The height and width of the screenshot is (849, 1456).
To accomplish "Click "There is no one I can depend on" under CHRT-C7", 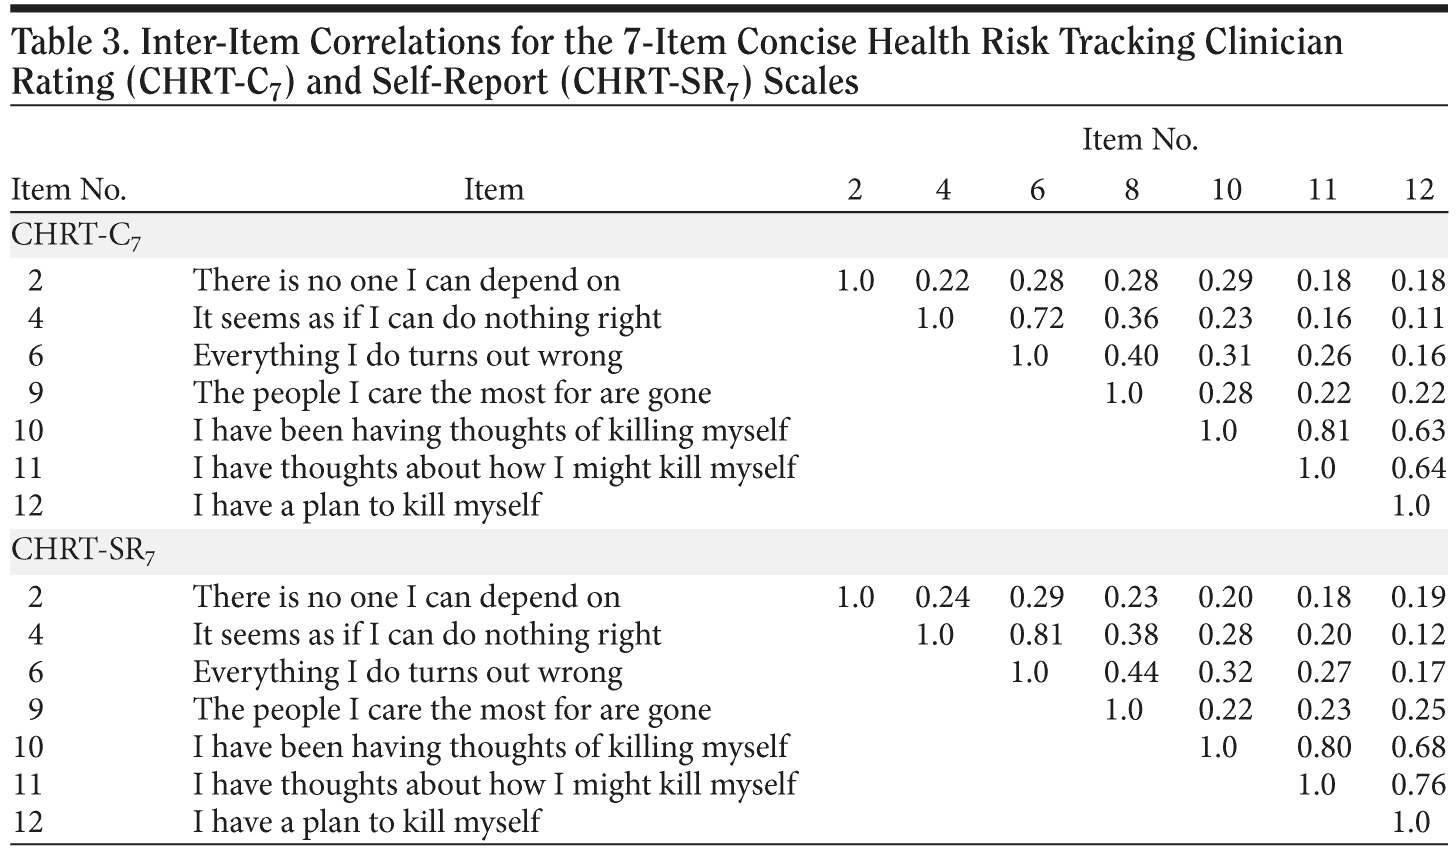I will (x=406, y=281).
